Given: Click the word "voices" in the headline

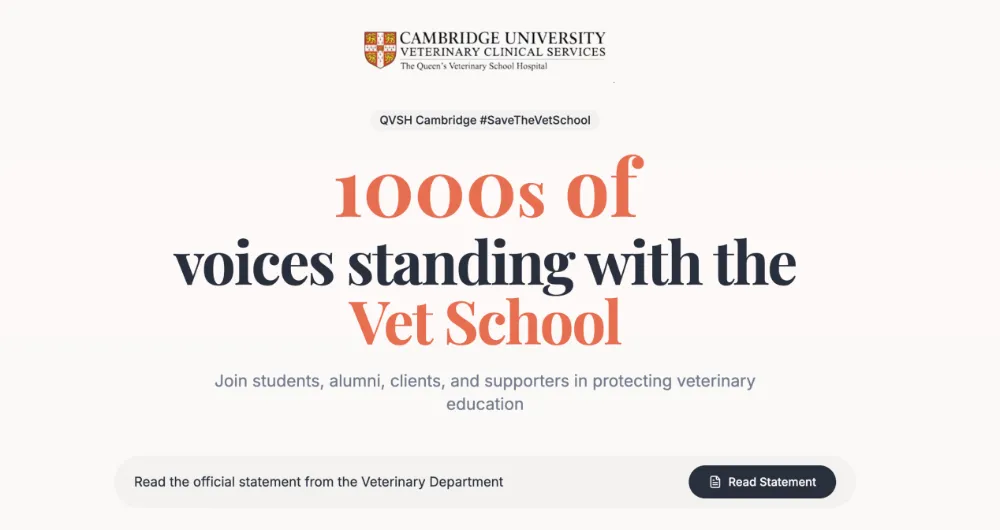Looking at the screenshot, I should pos(254,263).
